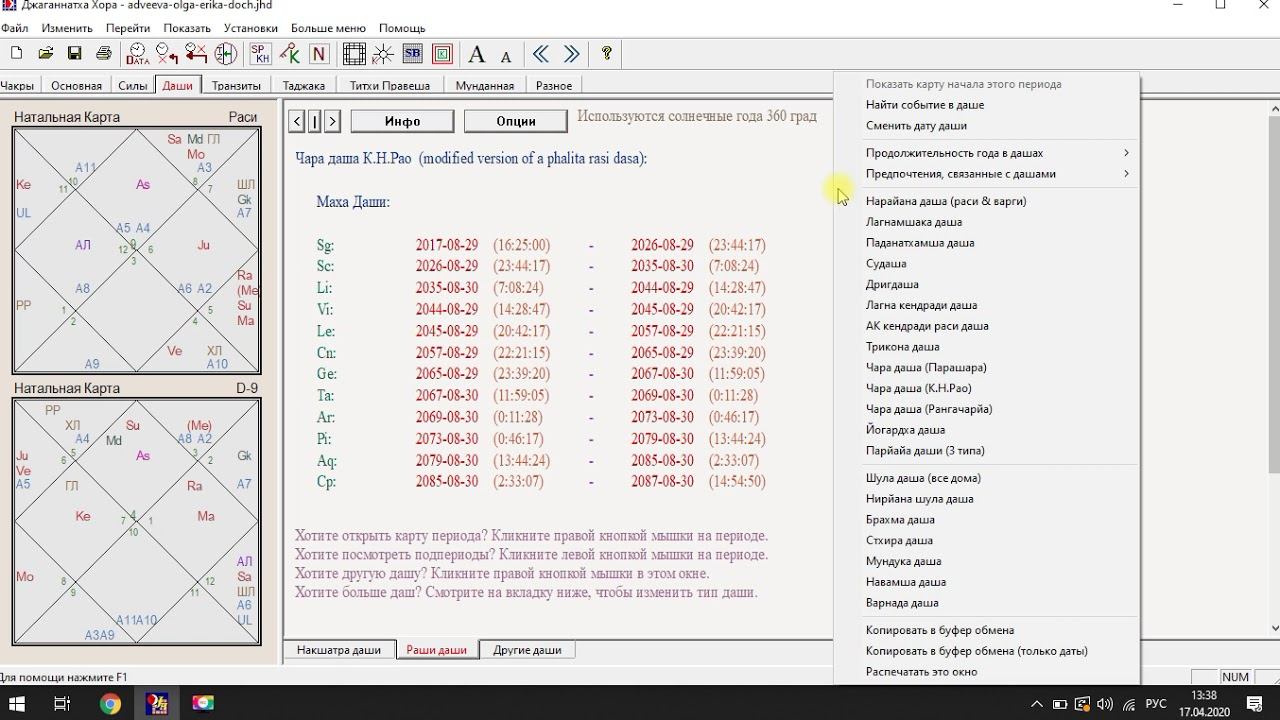Open the Установки menu
This screenshot has width=1280, height=720.
click(251, 28)
